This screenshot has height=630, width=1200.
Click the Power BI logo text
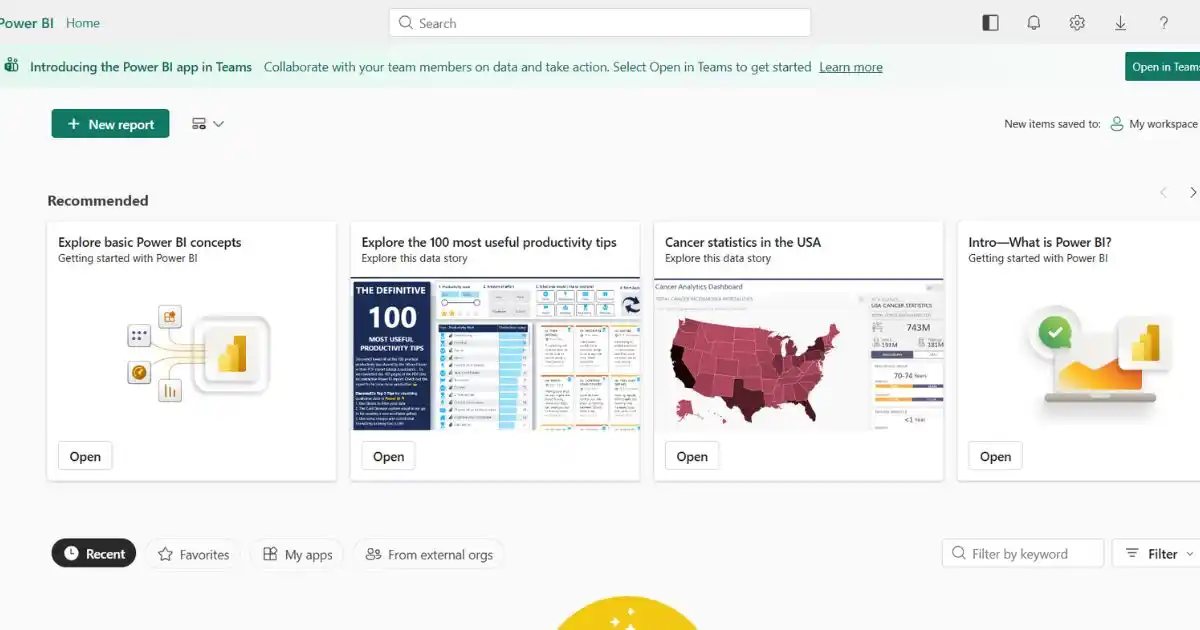[x=26, y=23]
